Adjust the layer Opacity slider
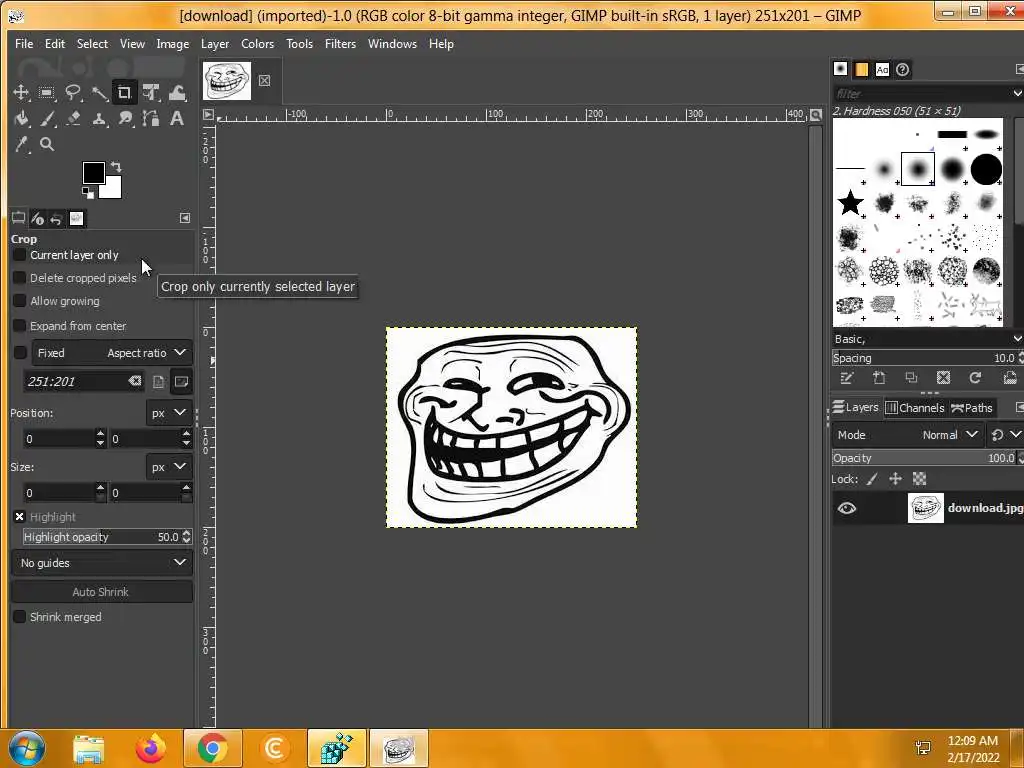This screenshot has height=768, width=1024. click(x=925, y=458)
